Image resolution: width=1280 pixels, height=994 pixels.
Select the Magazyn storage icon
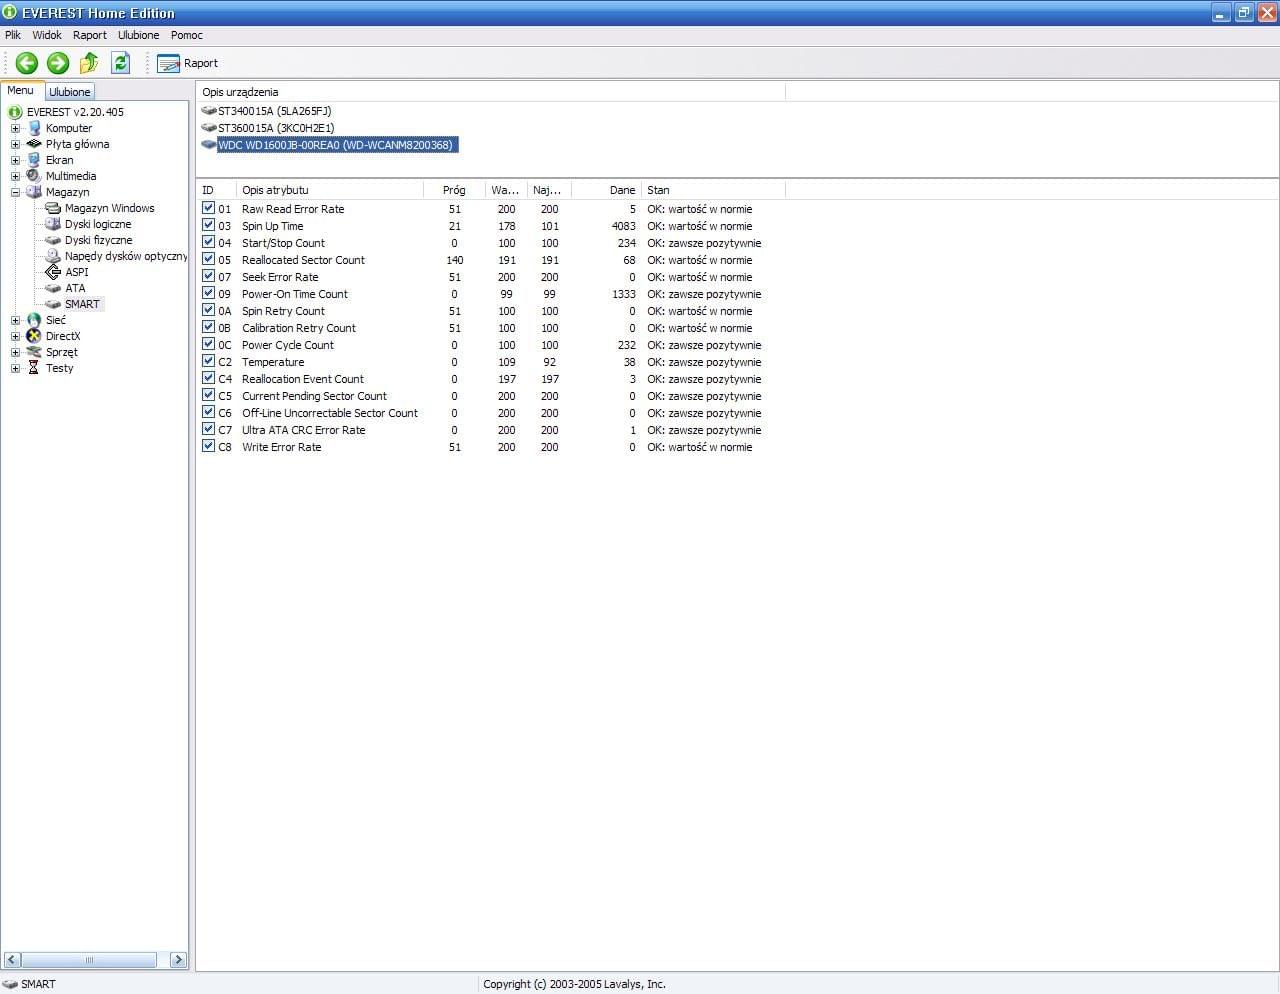pos(35,192)
